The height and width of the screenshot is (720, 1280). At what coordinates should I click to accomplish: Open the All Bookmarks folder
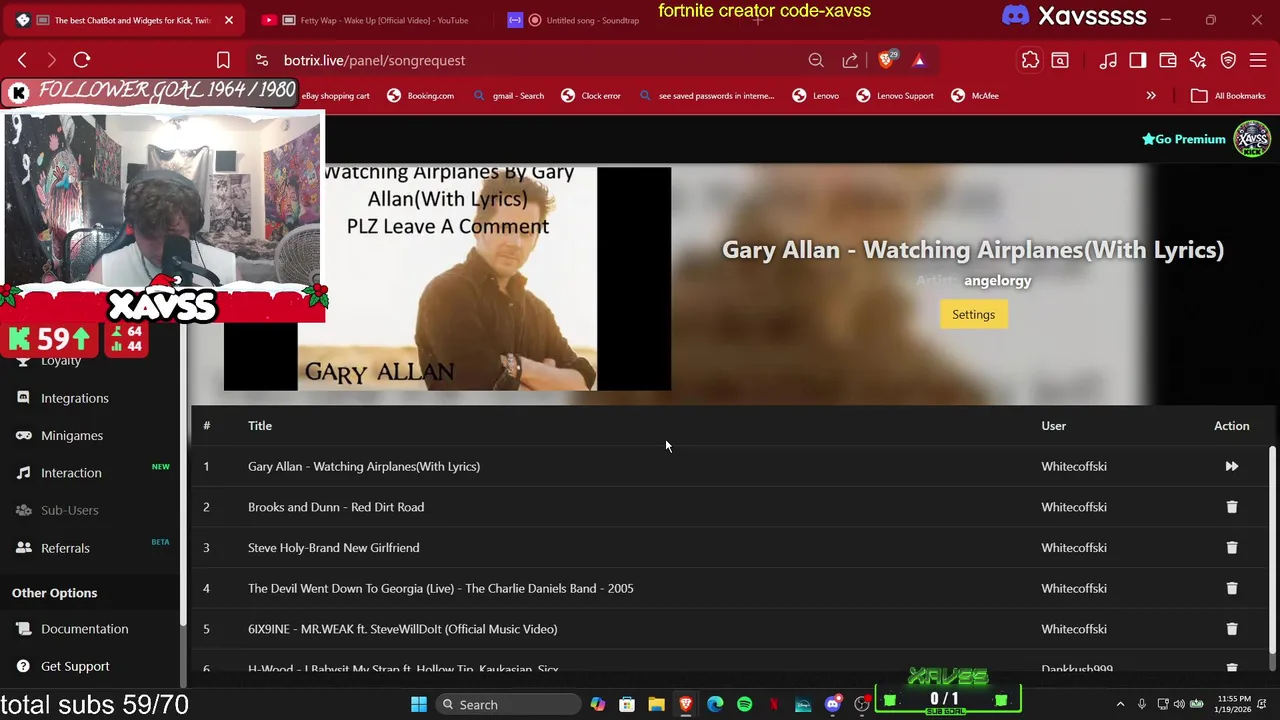coord(1228,96)
